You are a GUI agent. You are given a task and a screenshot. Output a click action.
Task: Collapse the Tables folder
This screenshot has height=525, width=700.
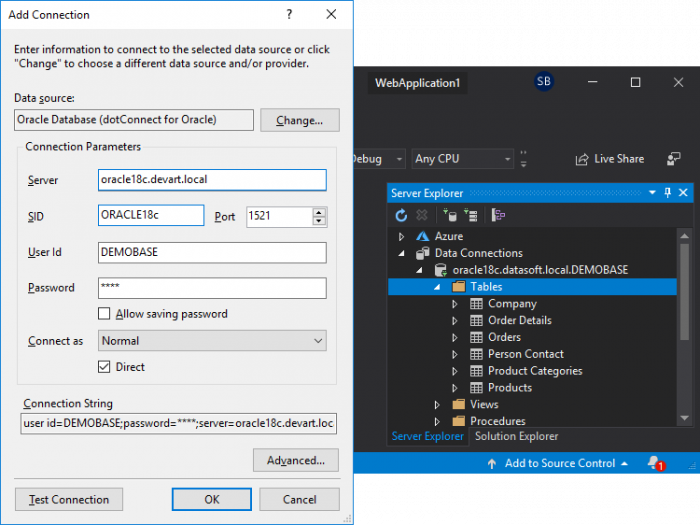[437, 287]
